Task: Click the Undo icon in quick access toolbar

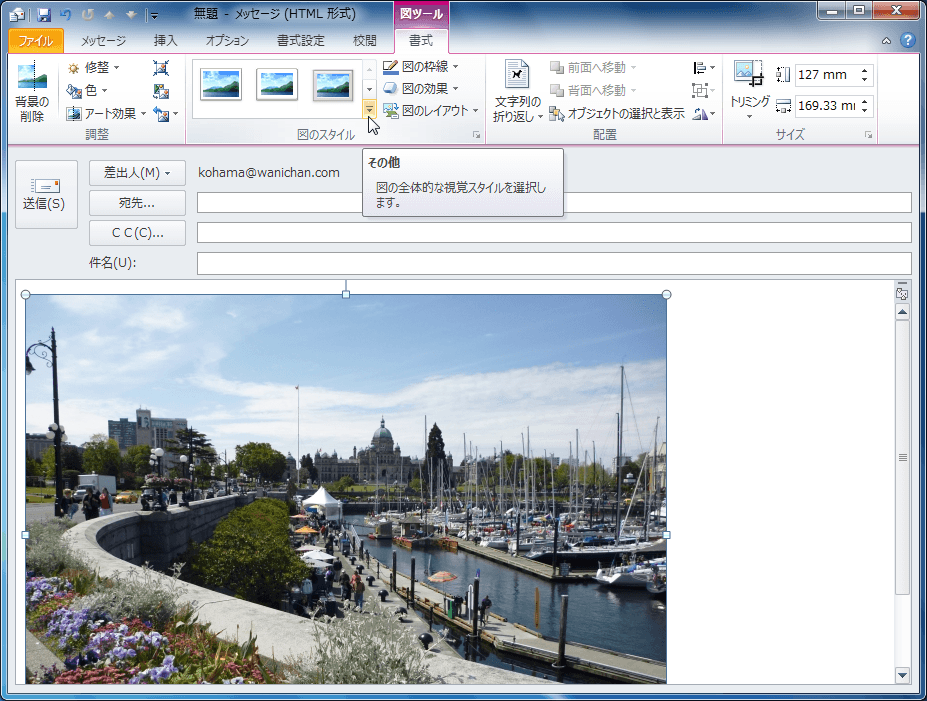Action: (x=66, y=14)
